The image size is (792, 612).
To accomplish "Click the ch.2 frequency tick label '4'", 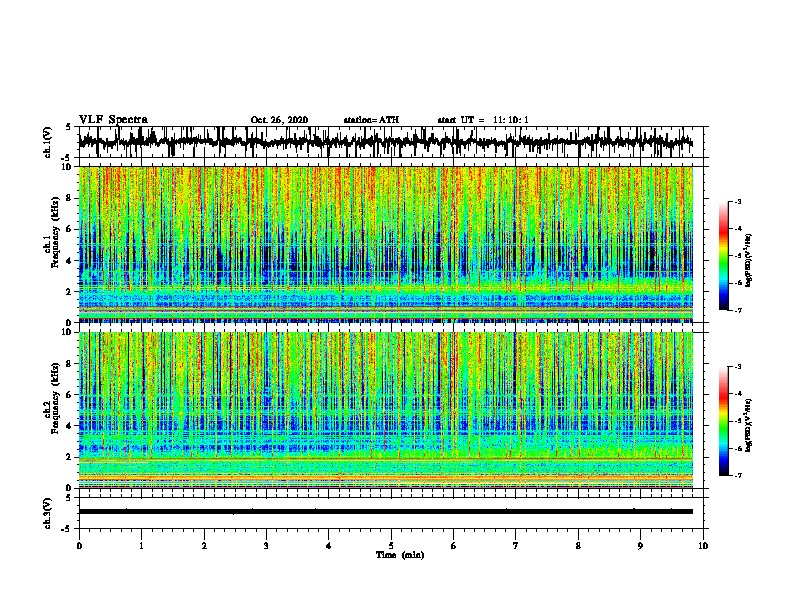I will point(70,426).
